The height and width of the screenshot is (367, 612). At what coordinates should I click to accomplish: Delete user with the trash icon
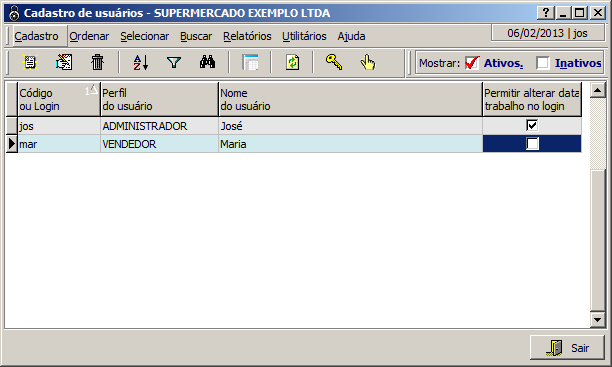[97, 62]
